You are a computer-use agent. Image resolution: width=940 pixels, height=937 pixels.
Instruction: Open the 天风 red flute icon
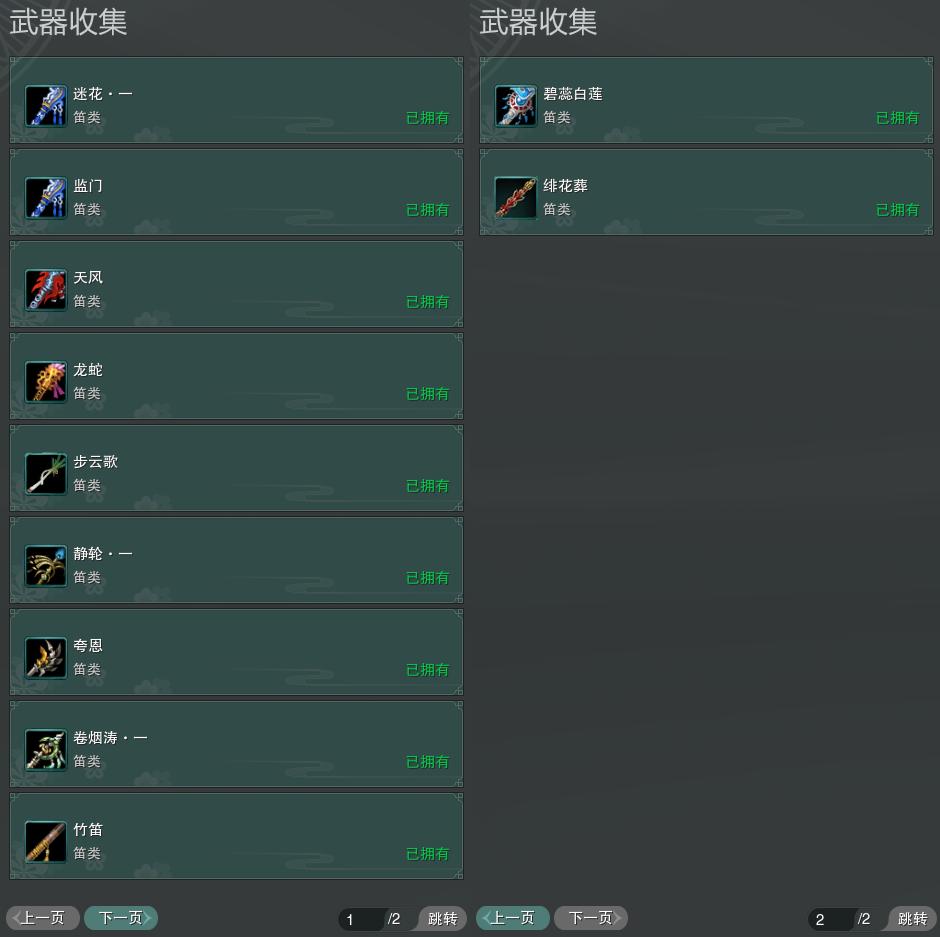(x=46, y=290)
